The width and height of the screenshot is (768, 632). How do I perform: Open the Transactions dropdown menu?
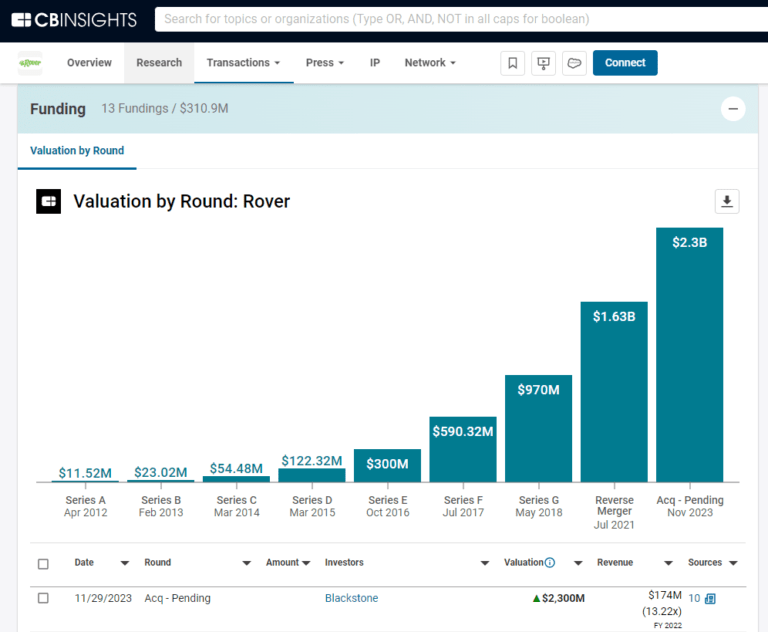(244, 63)
